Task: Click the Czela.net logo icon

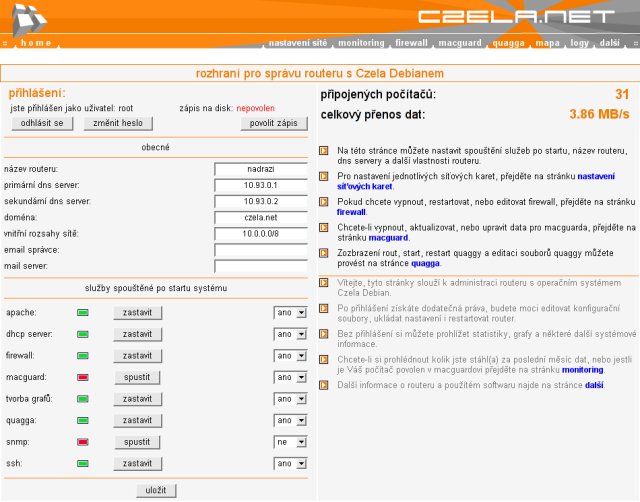Action: tap(22, 18)
